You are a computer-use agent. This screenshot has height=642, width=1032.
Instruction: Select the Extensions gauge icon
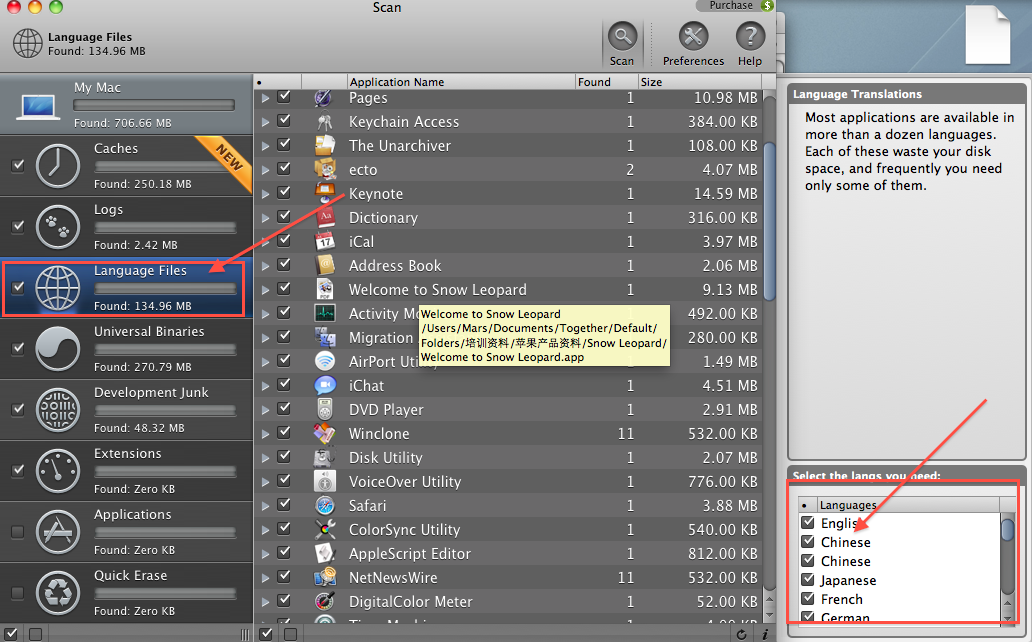57,471
